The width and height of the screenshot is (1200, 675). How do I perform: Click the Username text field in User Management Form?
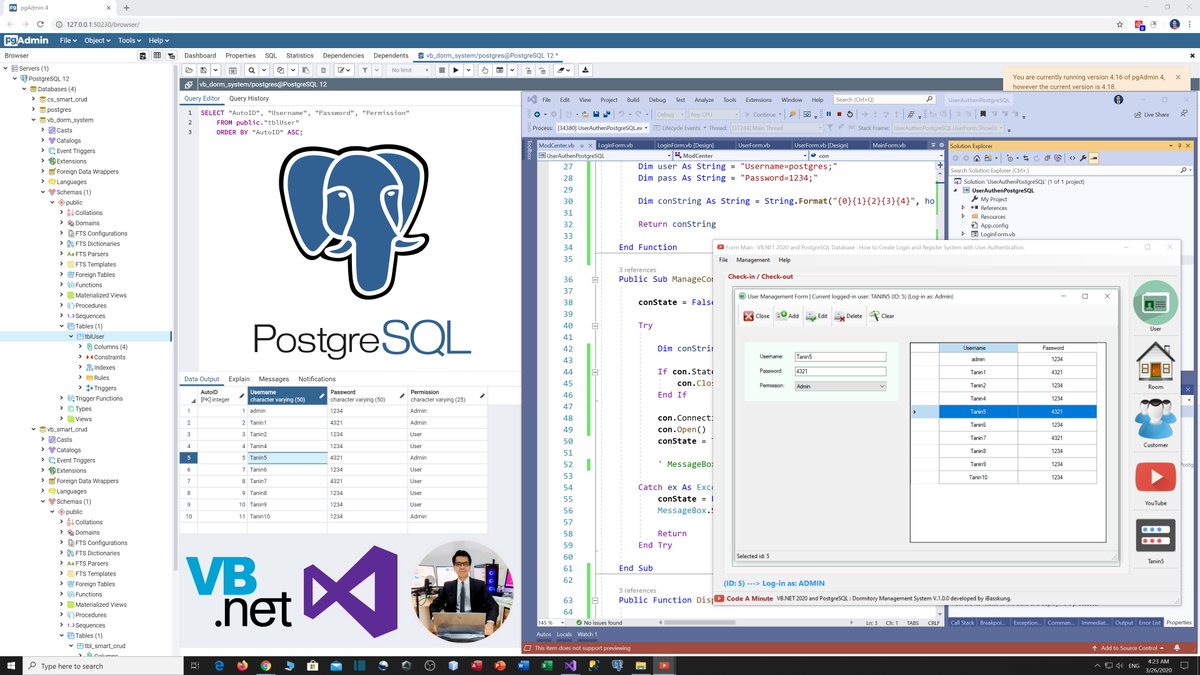(x=841, y=356)
